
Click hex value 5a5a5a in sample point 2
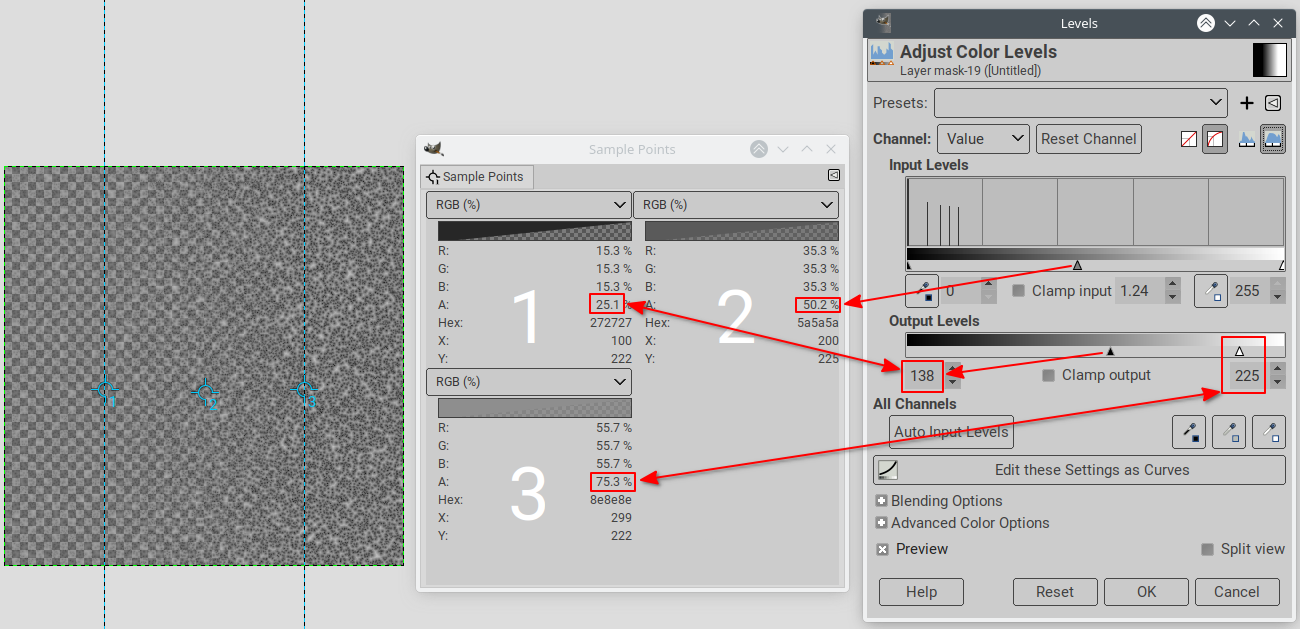[x=817, y=323]
